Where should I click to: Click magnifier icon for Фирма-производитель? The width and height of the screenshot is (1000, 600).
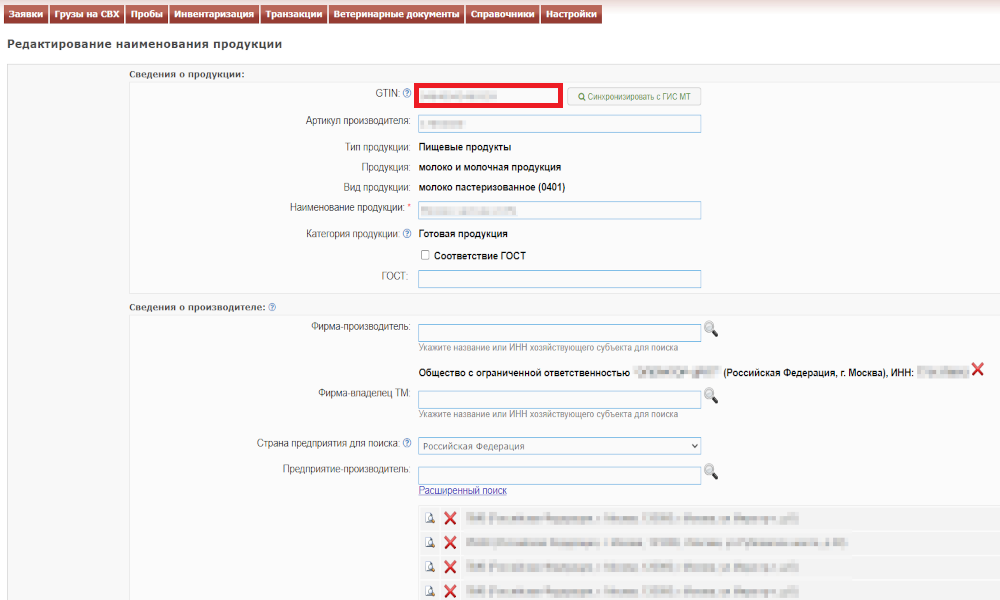(710, 330)
